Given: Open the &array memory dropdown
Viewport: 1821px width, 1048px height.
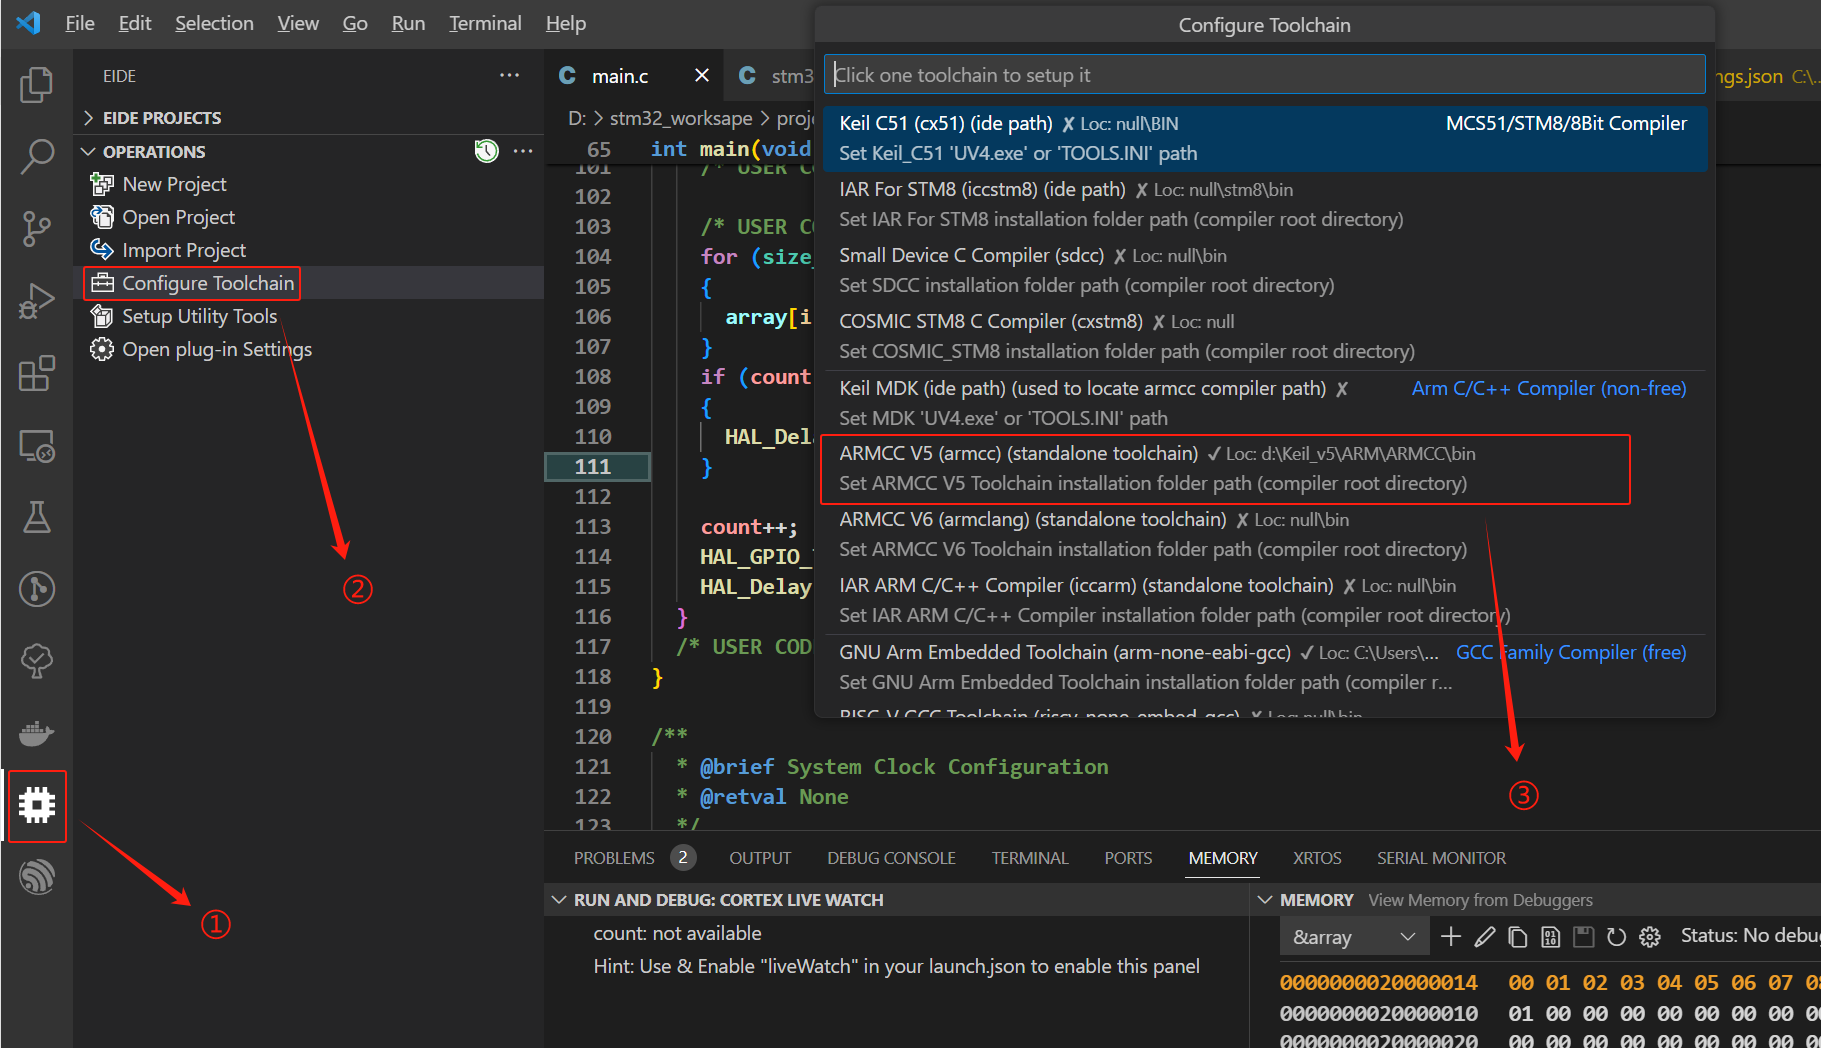Looking at the screenshot, I should (x=1353, y=937).
